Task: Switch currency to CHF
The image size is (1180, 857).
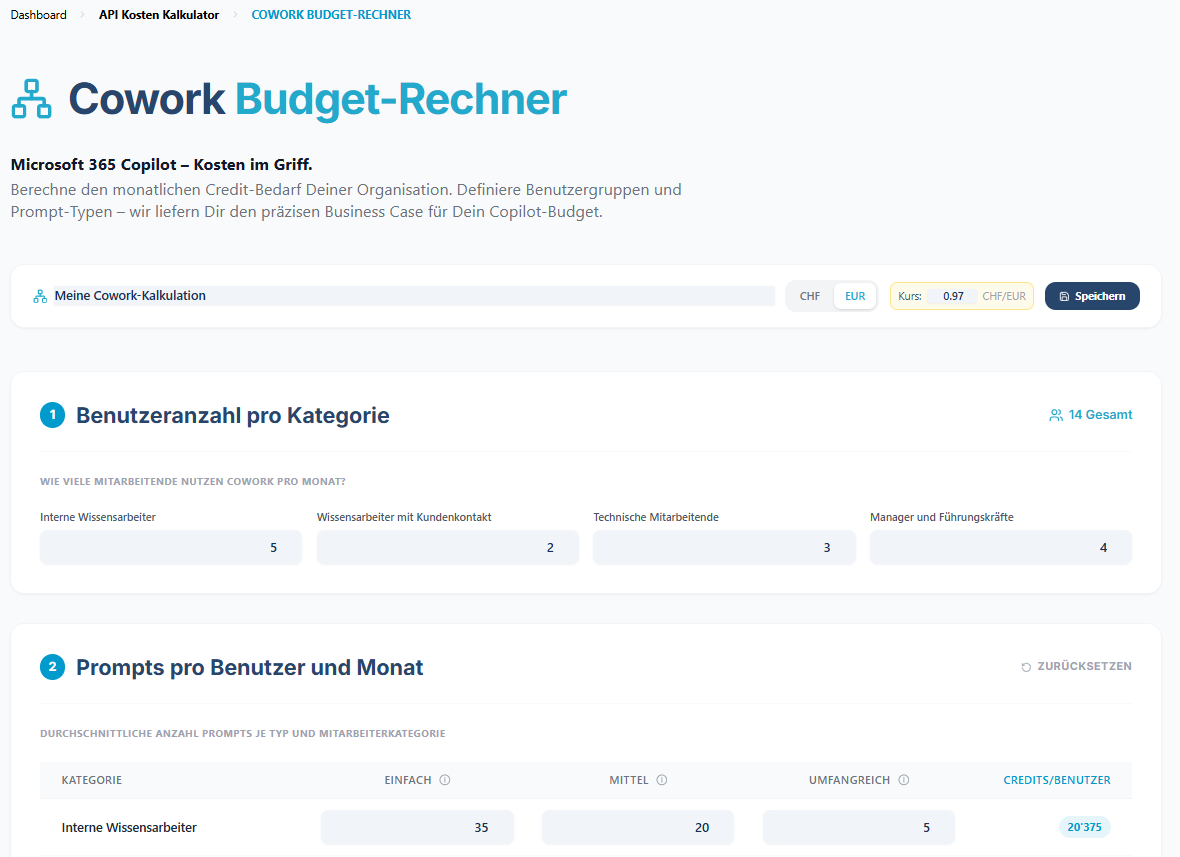Action: (810, 296)
